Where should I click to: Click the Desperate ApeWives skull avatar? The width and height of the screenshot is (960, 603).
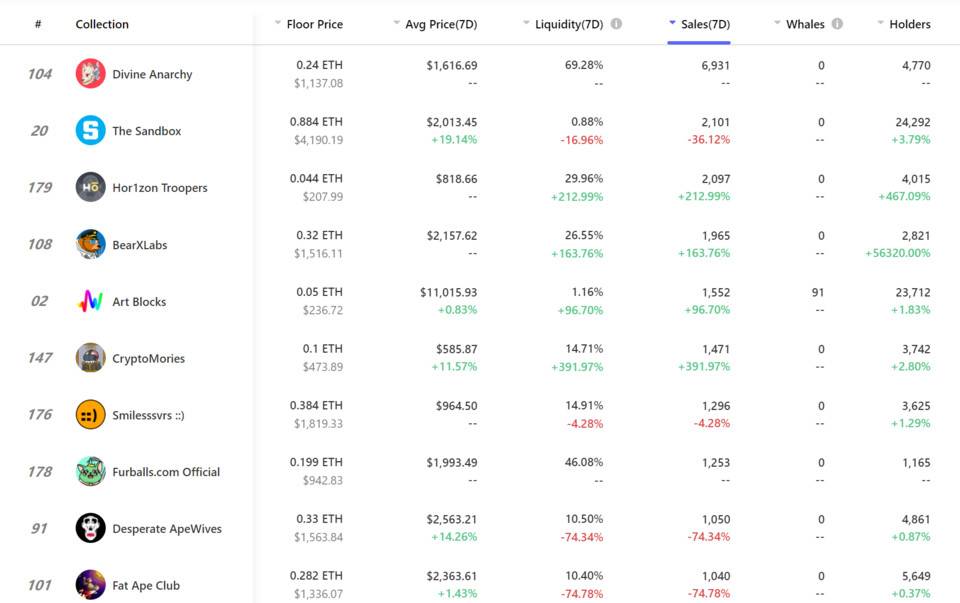coord(91,528)
